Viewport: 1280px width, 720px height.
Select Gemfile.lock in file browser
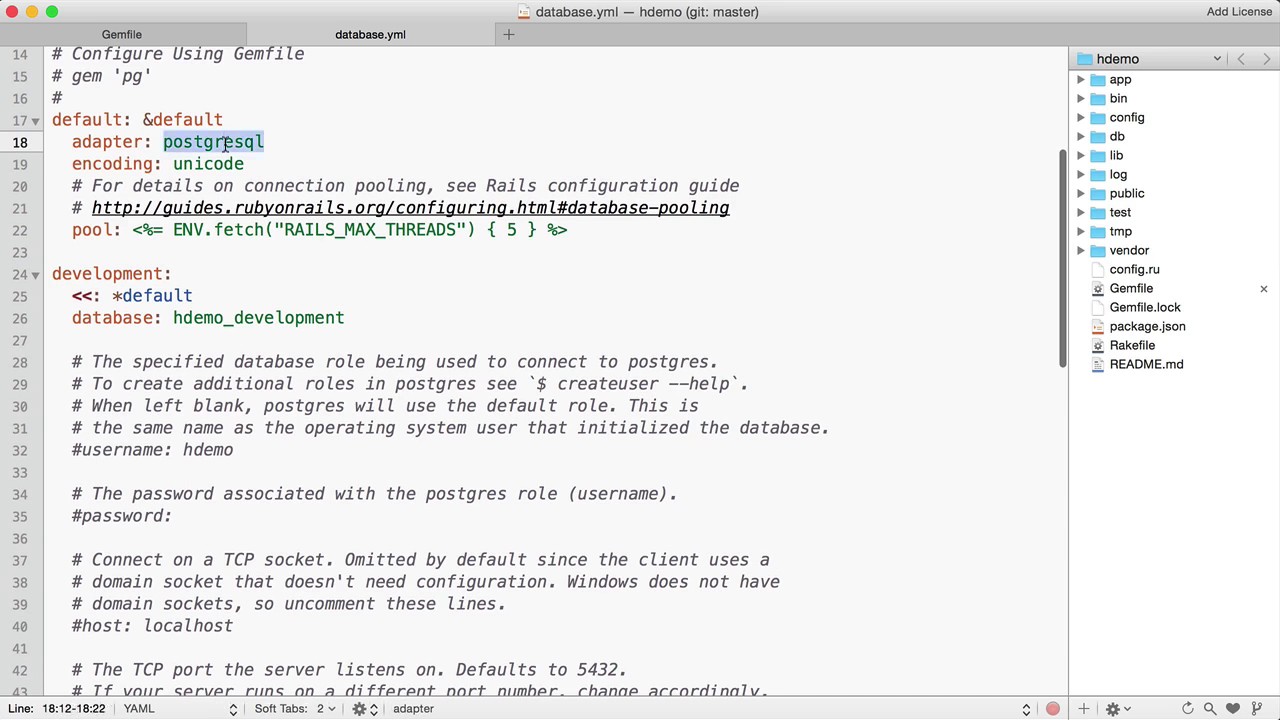click(x=1145, y=308)
